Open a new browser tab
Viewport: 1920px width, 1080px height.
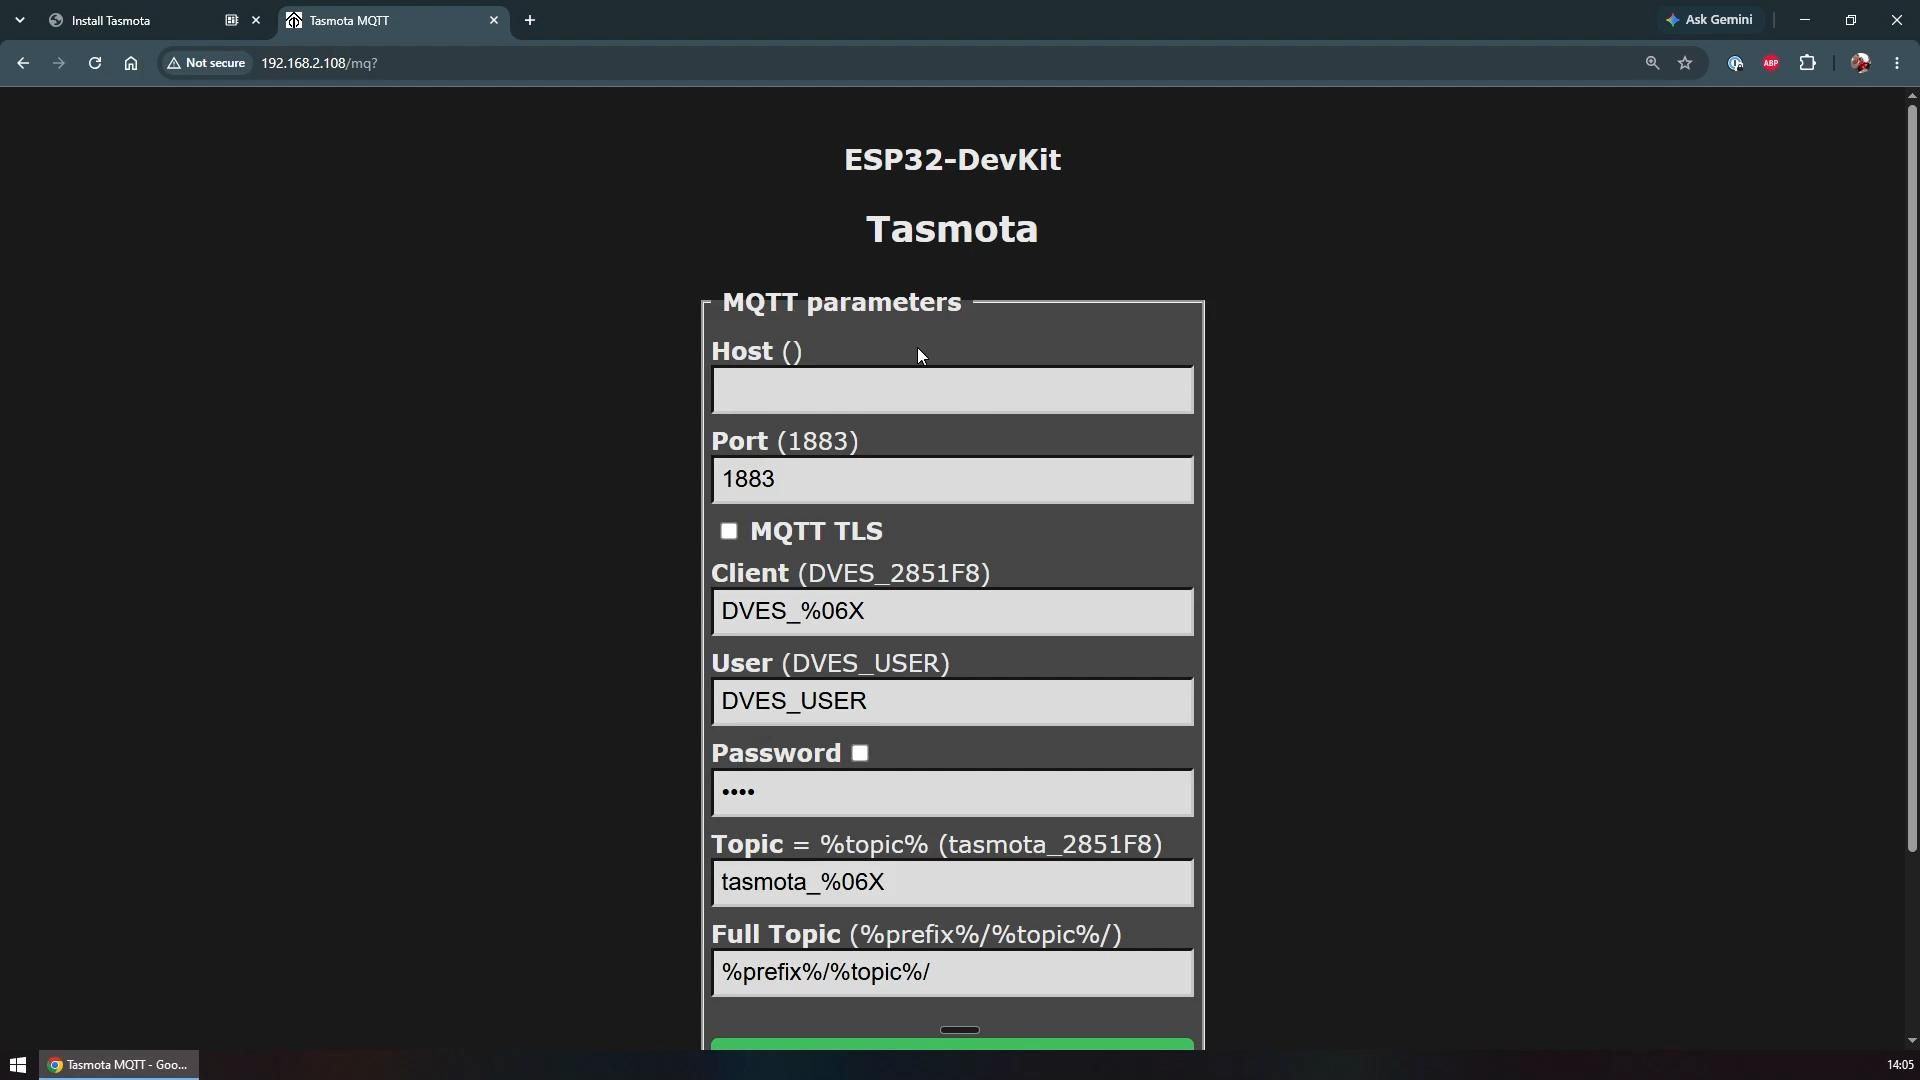[x=530, y=20]
